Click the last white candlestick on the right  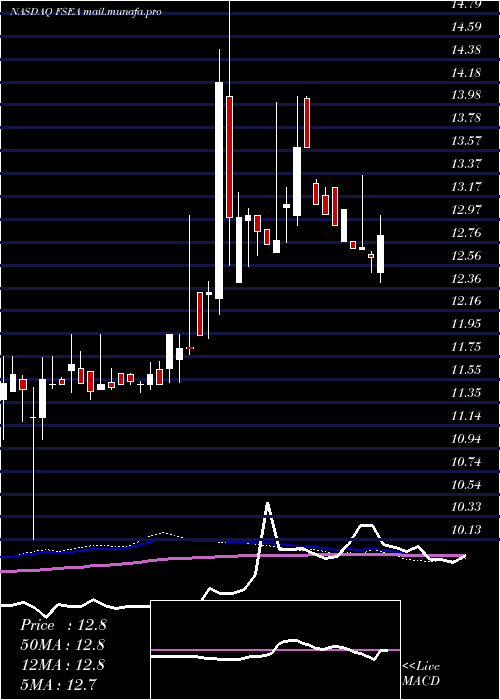click(x=380, y=254)
